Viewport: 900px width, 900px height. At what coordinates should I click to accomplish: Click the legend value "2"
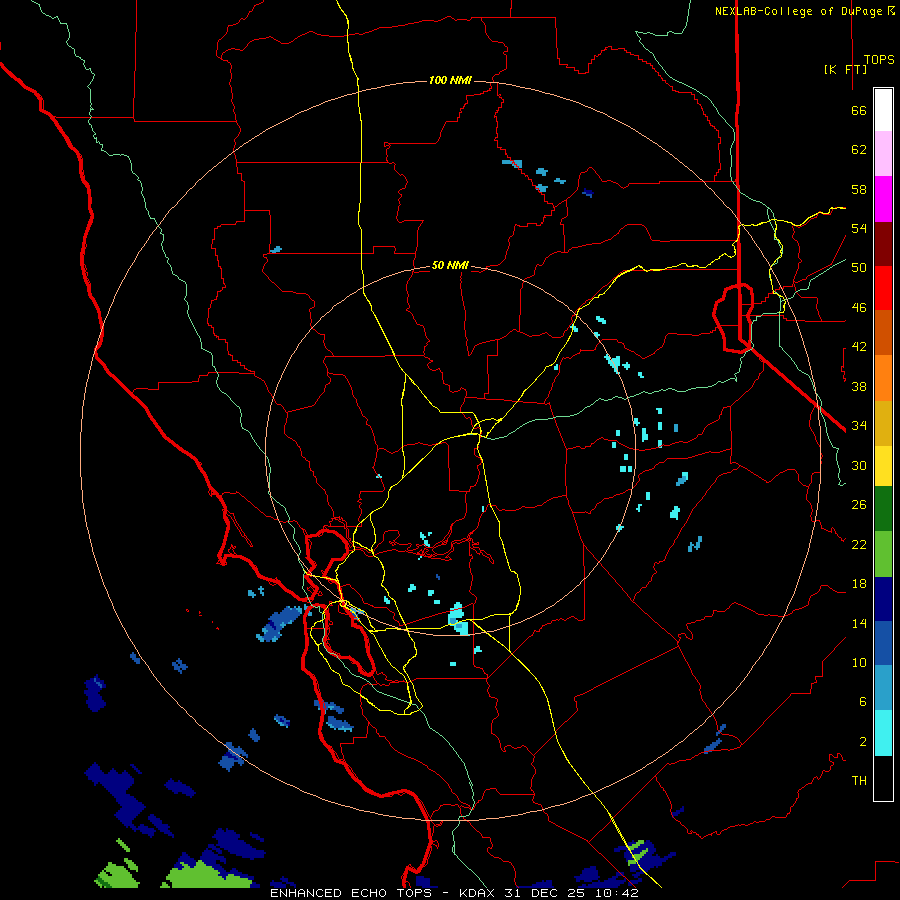863,742
